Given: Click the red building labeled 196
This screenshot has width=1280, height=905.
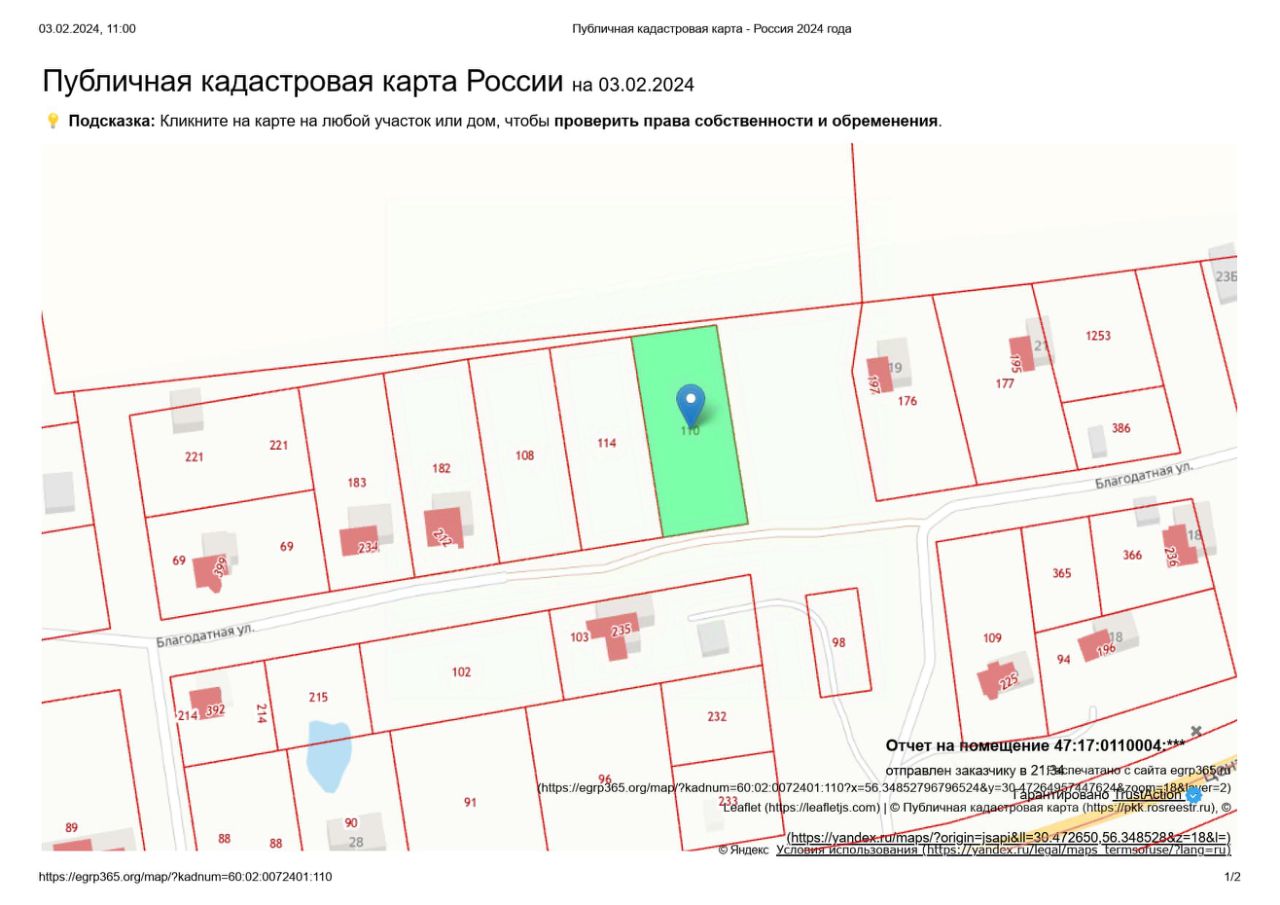Looking at the screenshot, I should pos(1096,645).
